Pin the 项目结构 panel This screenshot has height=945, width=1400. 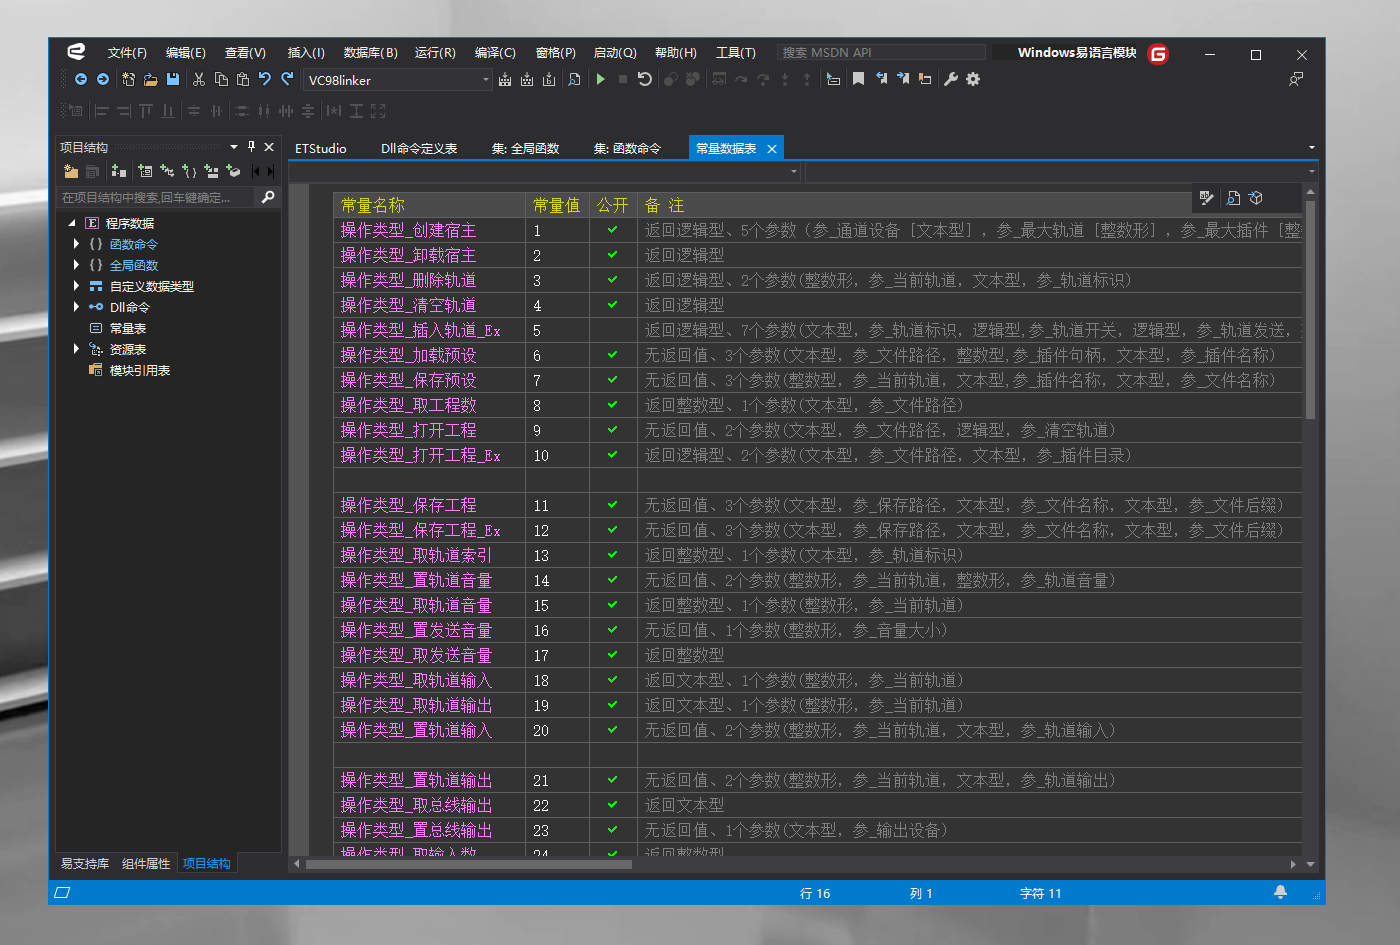click(251, 146)
